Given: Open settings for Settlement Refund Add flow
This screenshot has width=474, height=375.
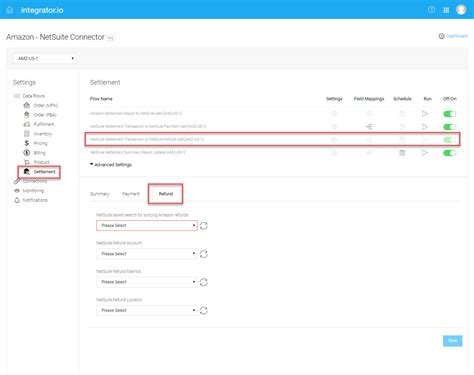Looking at the screenshot, I should (x=334, y=140).
